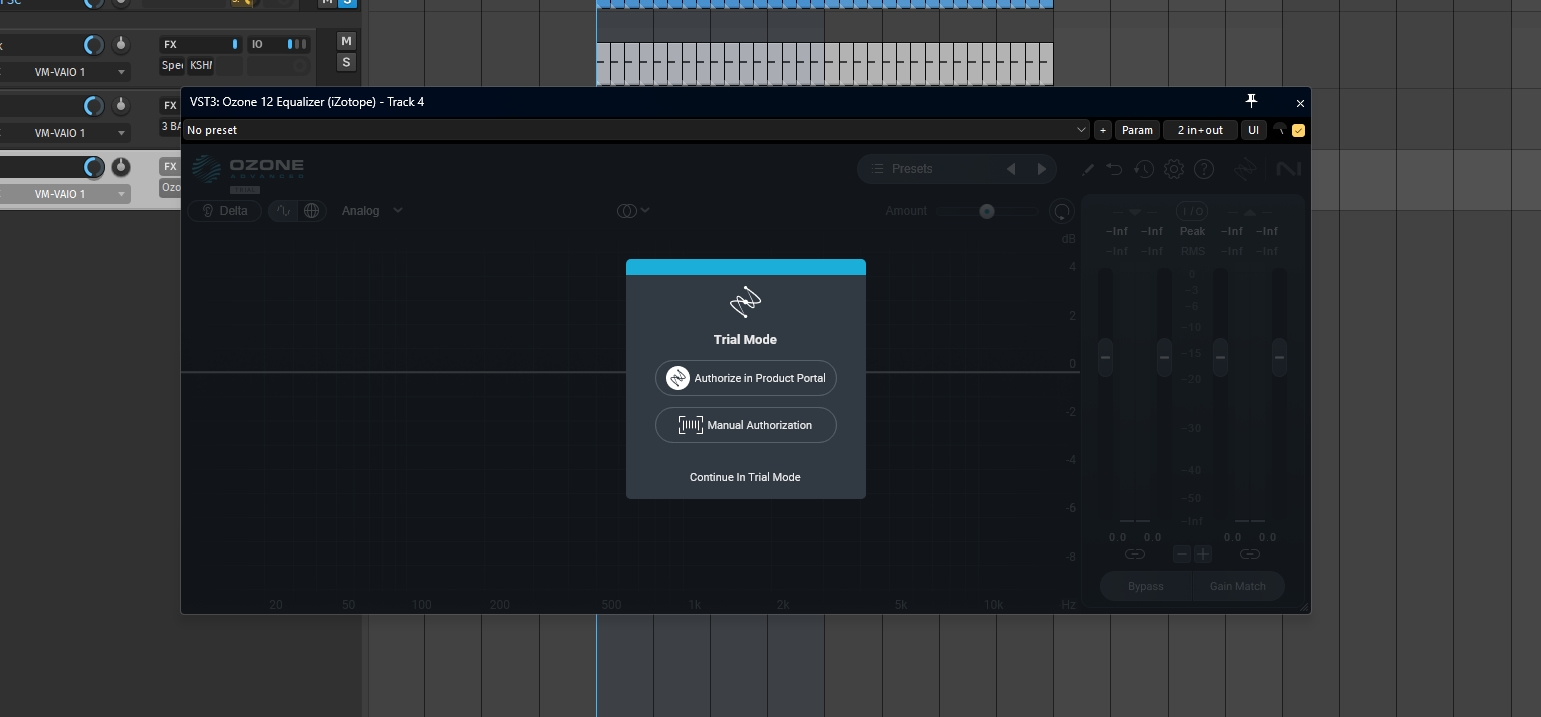Viewport: 1541px width, 717px height.
Task: Click Authorize in Product Portal
Action: click(746, 378)
